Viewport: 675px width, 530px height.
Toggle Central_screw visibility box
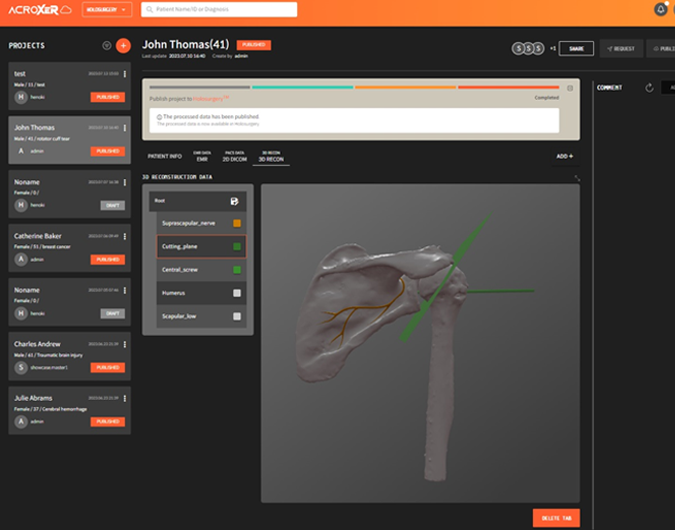[x=236, y=269]
